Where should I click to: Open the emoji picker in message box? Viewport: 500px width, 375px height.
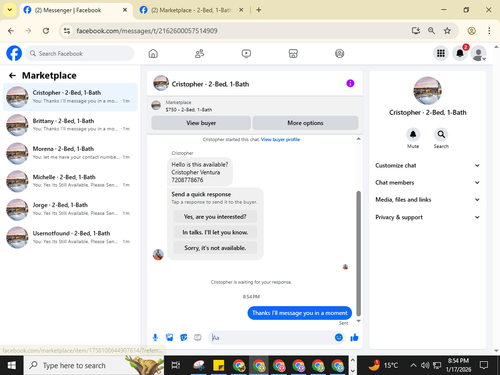[x=339, y=337]
